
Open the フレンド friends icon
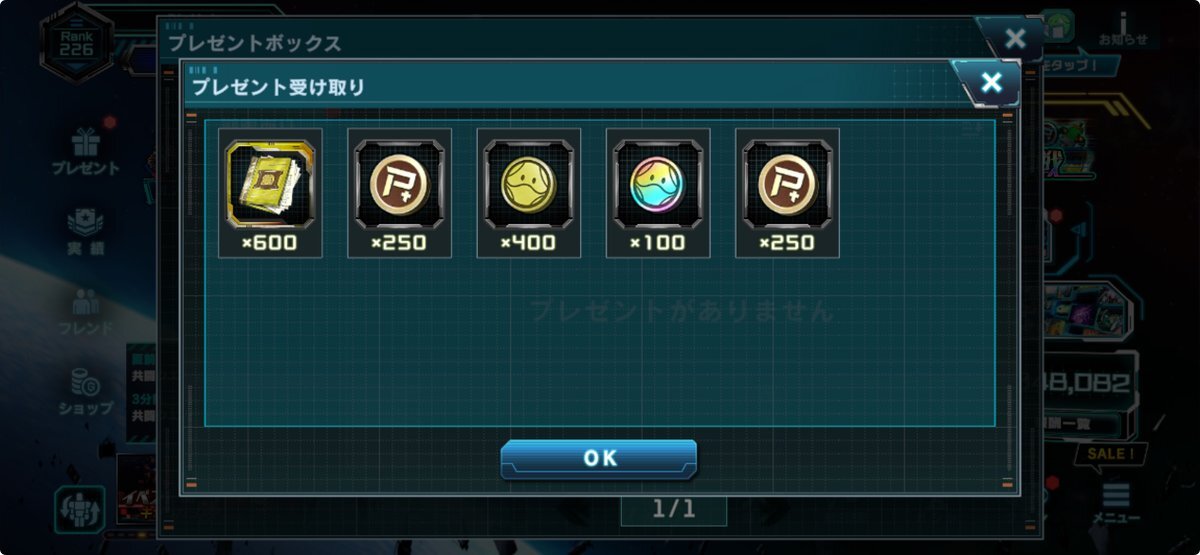(86, 311)
